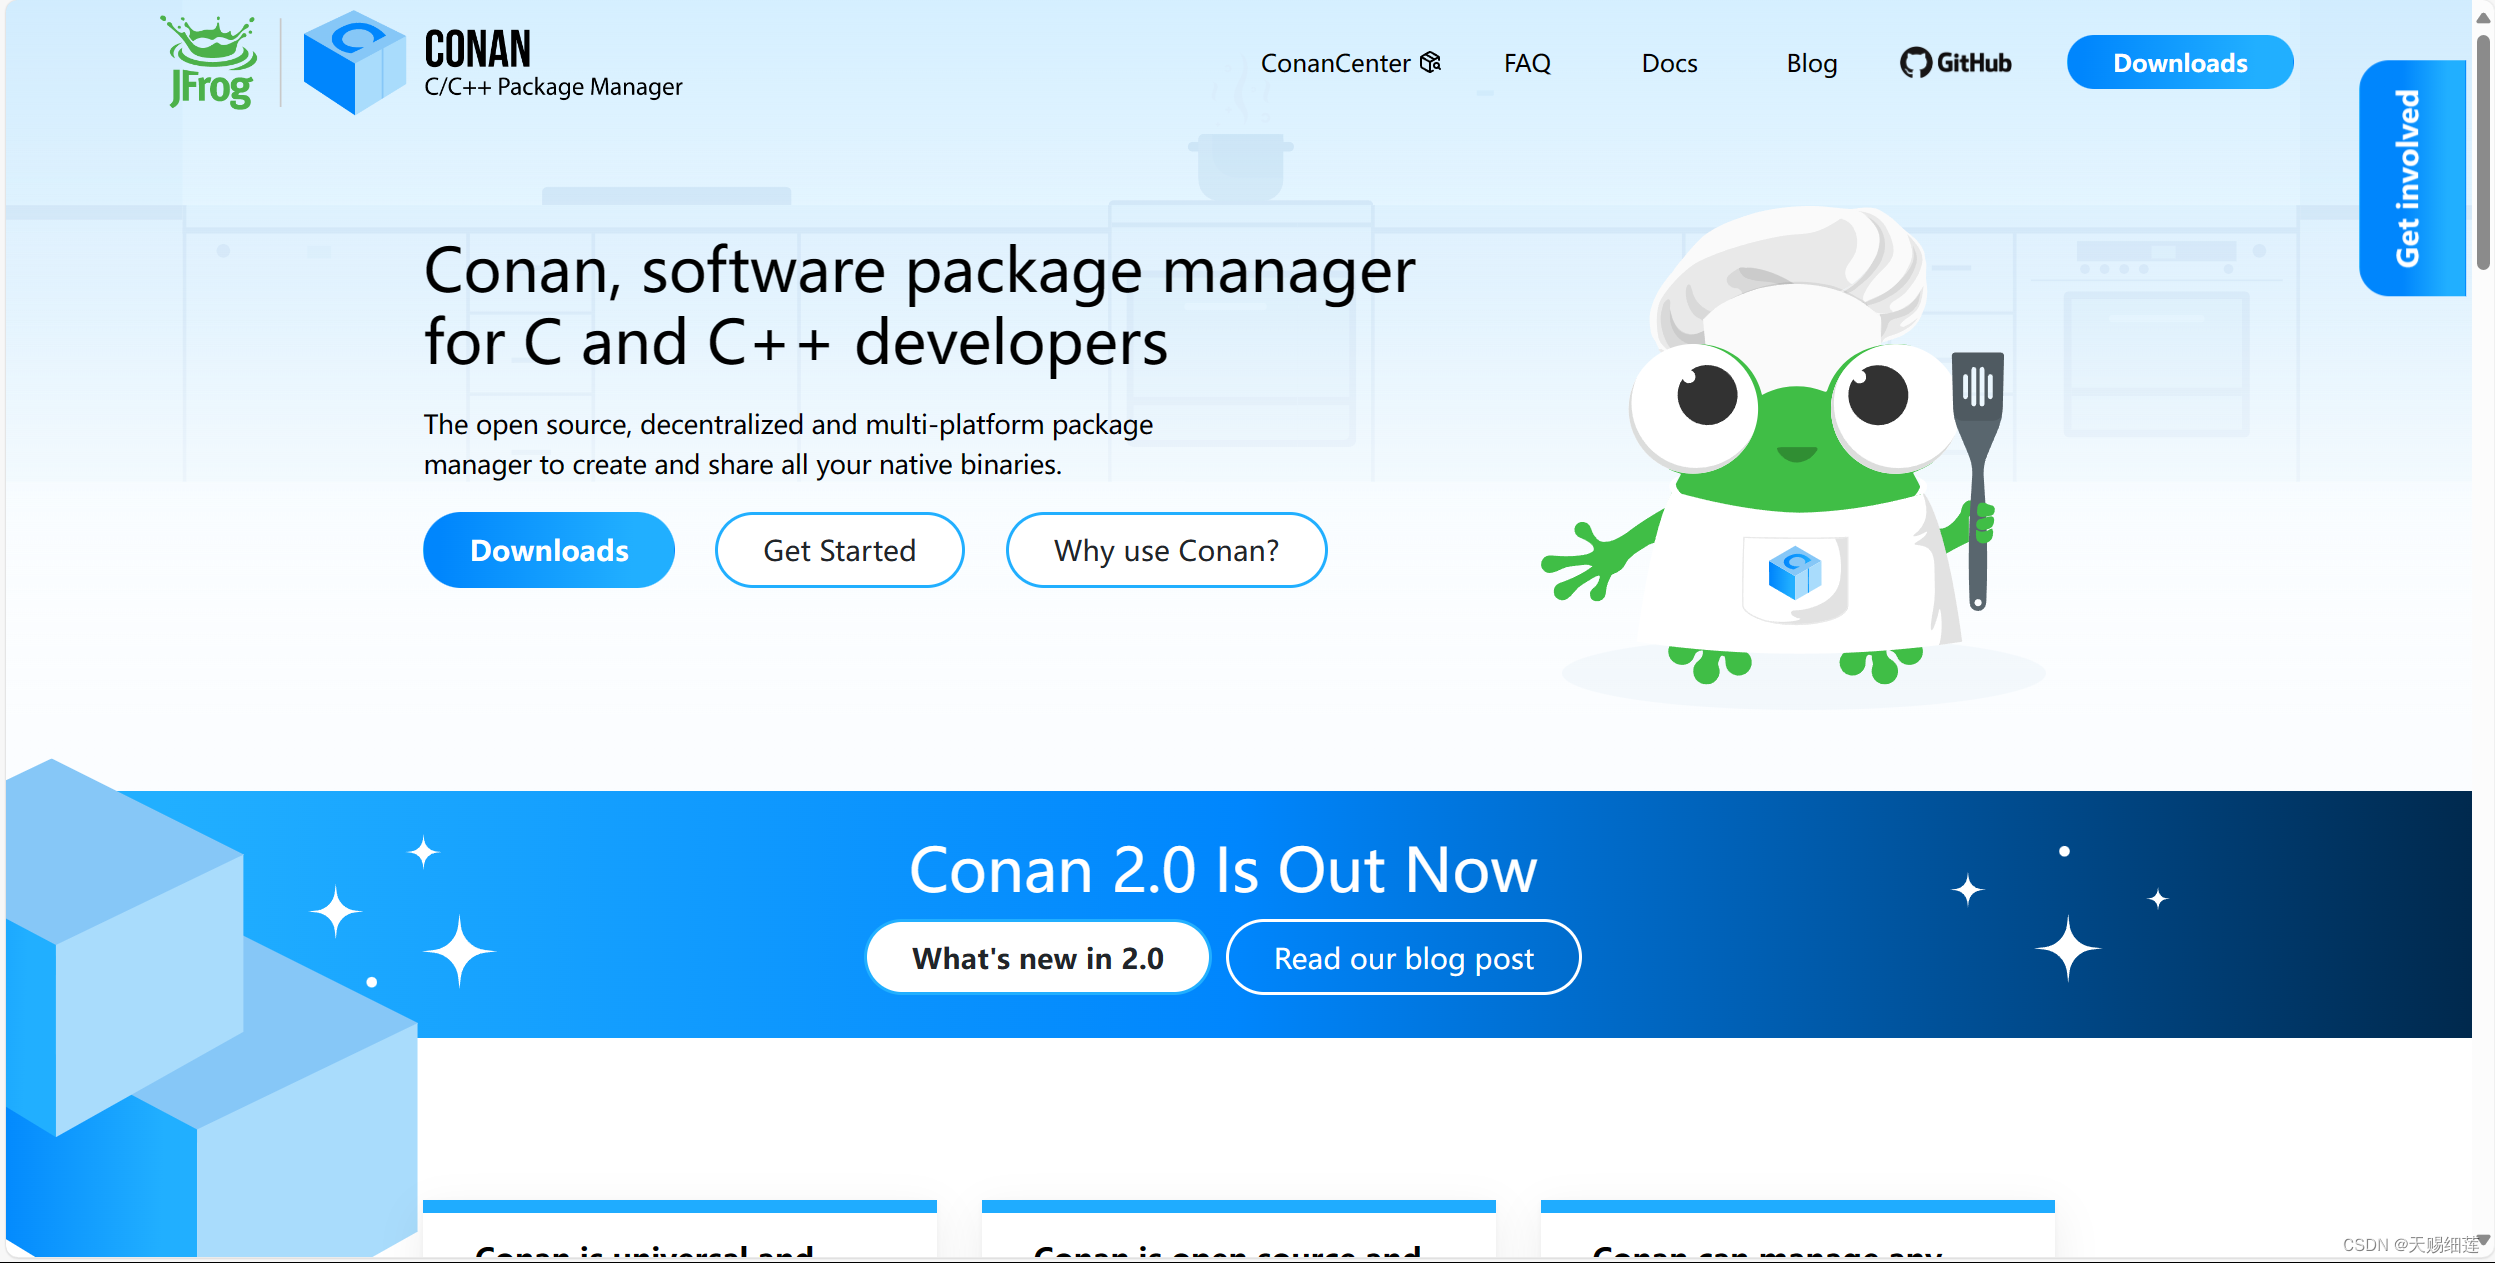Click What's new in 2.0 button
Image resolution: width=2495 pixels, height=1263 pixels.
[1037, 958]
